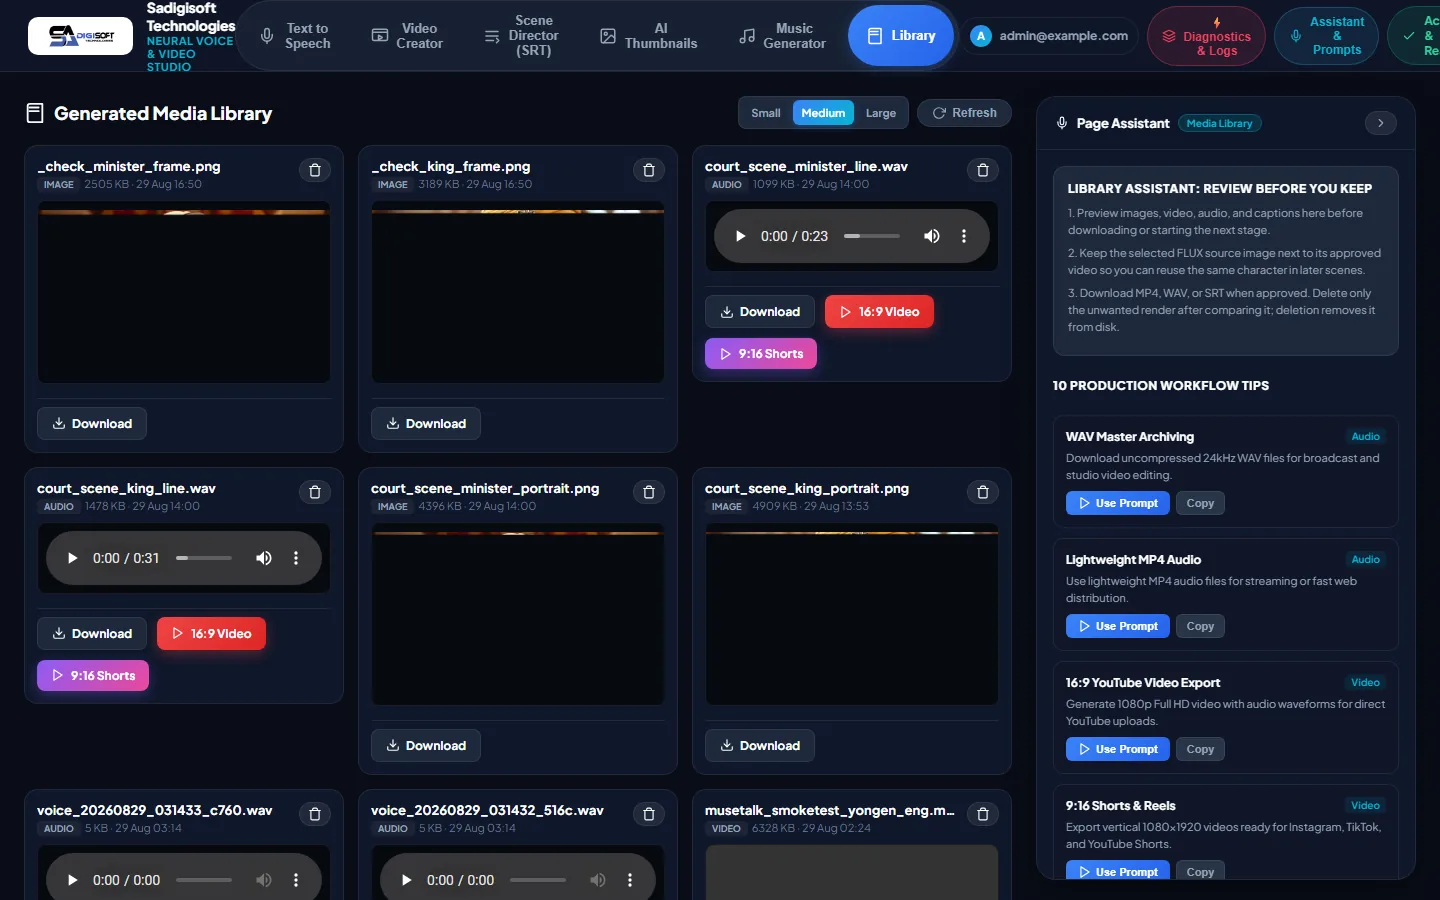Open more options on voice_031432_516c audio player
This screenshot has width=1440, height=900.
point(630,880)
